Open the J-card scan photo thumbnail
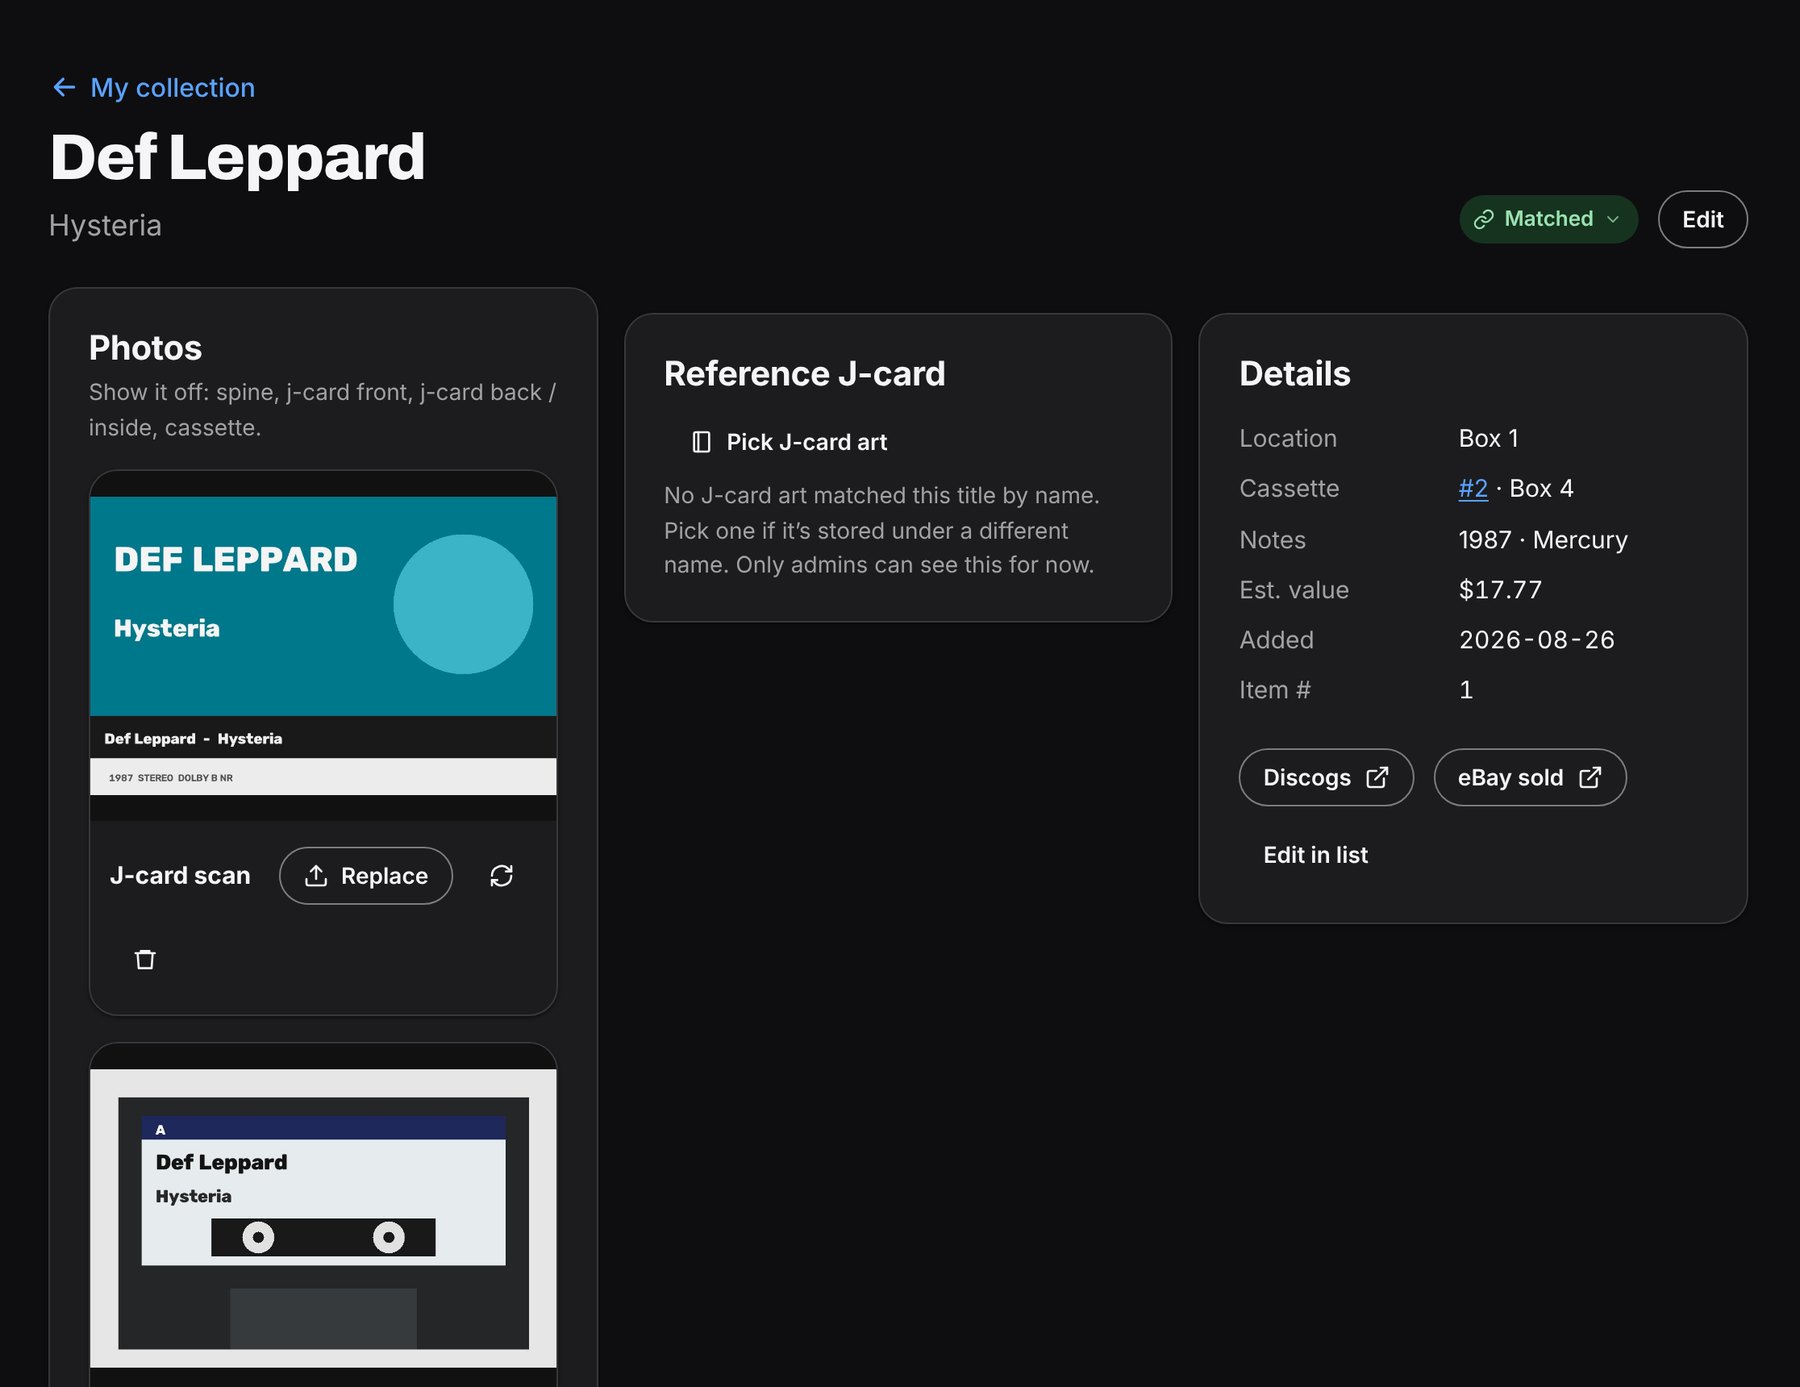The image size is (1800, 1387). 323,646
